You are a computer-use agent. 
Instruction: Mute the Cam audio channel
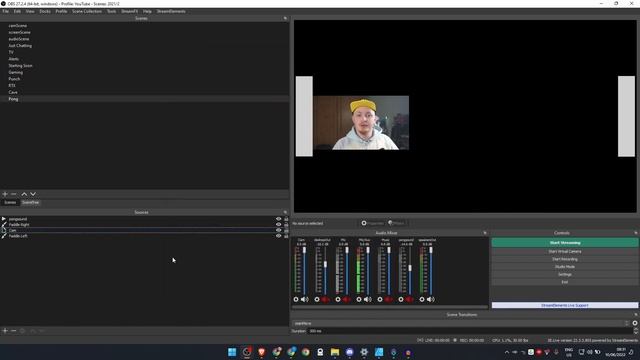tap(305, 300)
